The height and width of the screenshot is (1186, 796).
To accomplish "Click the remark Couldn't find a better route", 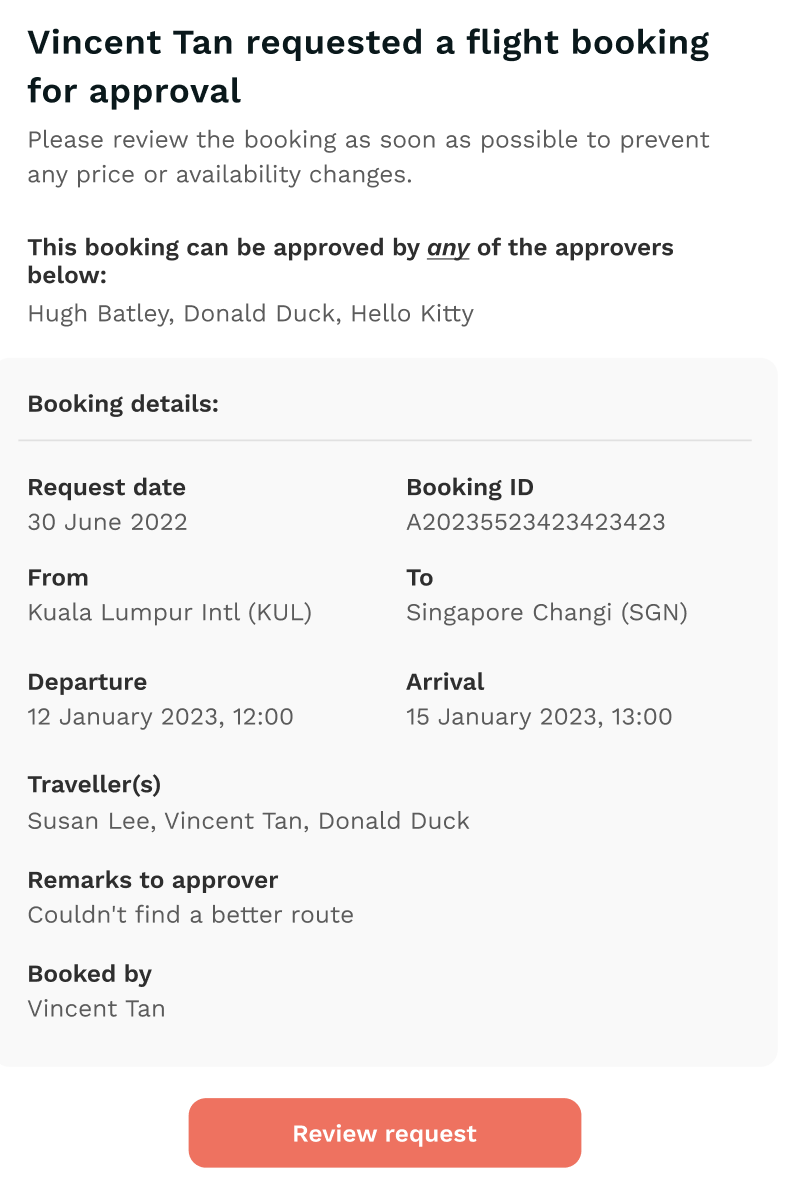I will (191, 914).
